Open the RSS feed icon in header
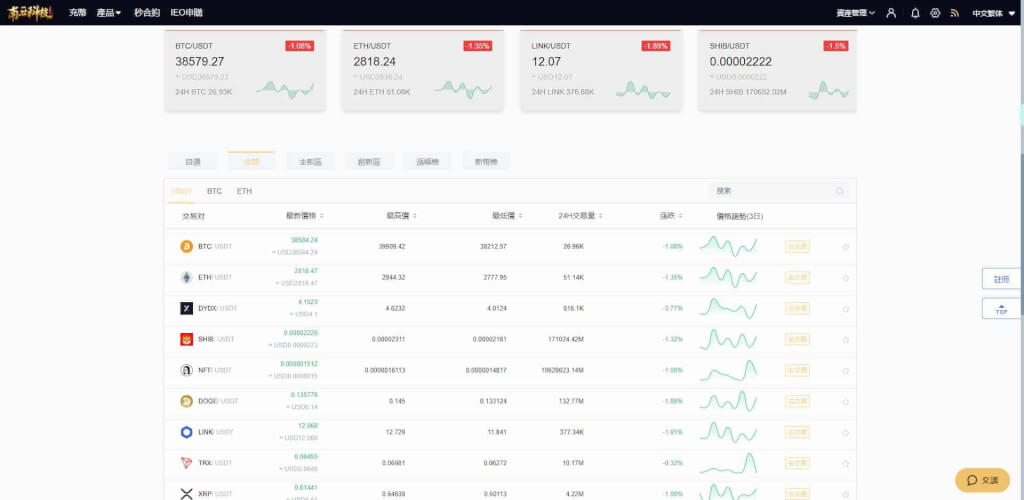The width and height of the screenshot is (1024, 500). [x=955, y=13]
